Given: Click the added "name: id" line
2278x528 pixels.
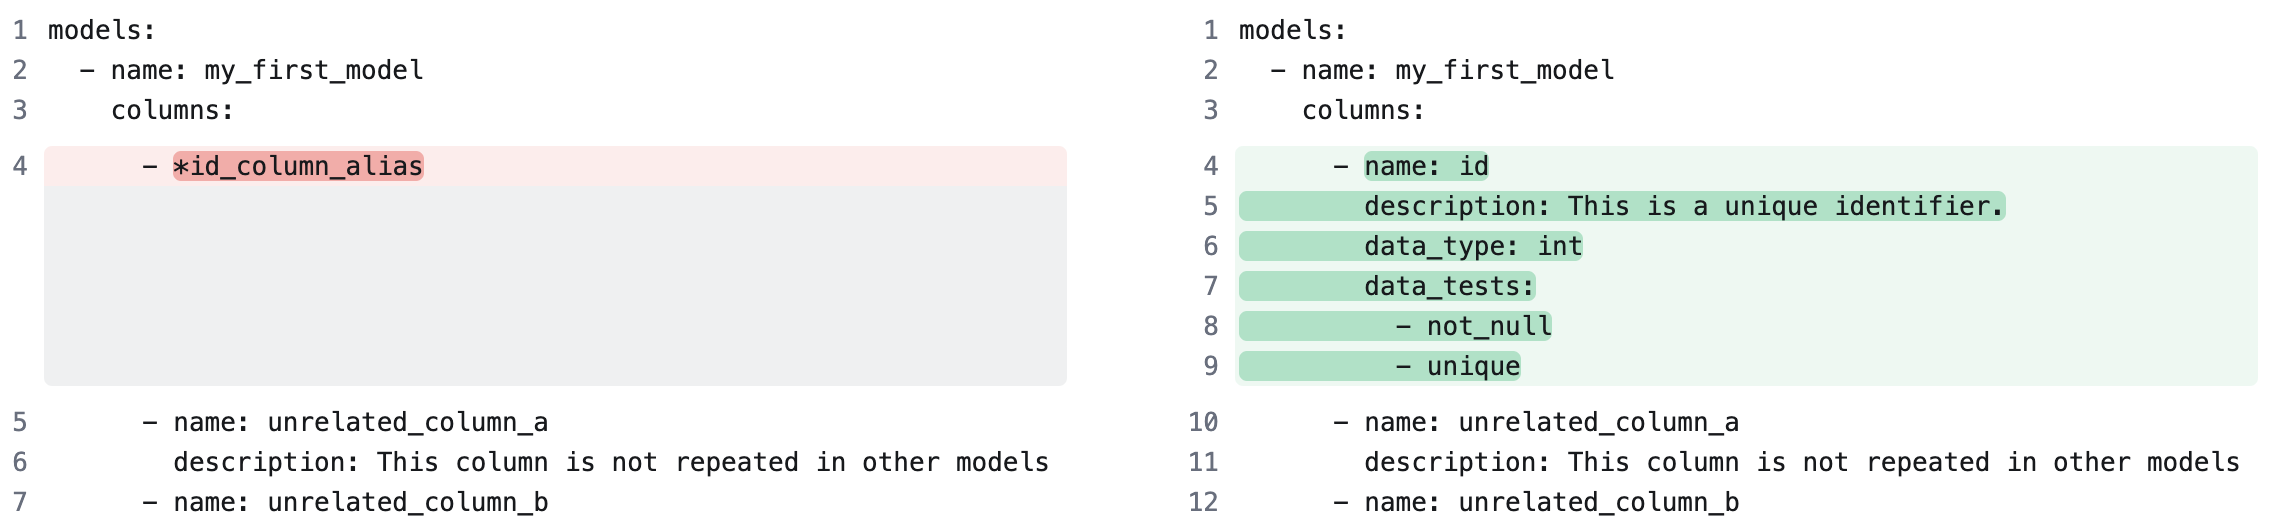Looking at the screenshot, I should [x=1426, y=166].
